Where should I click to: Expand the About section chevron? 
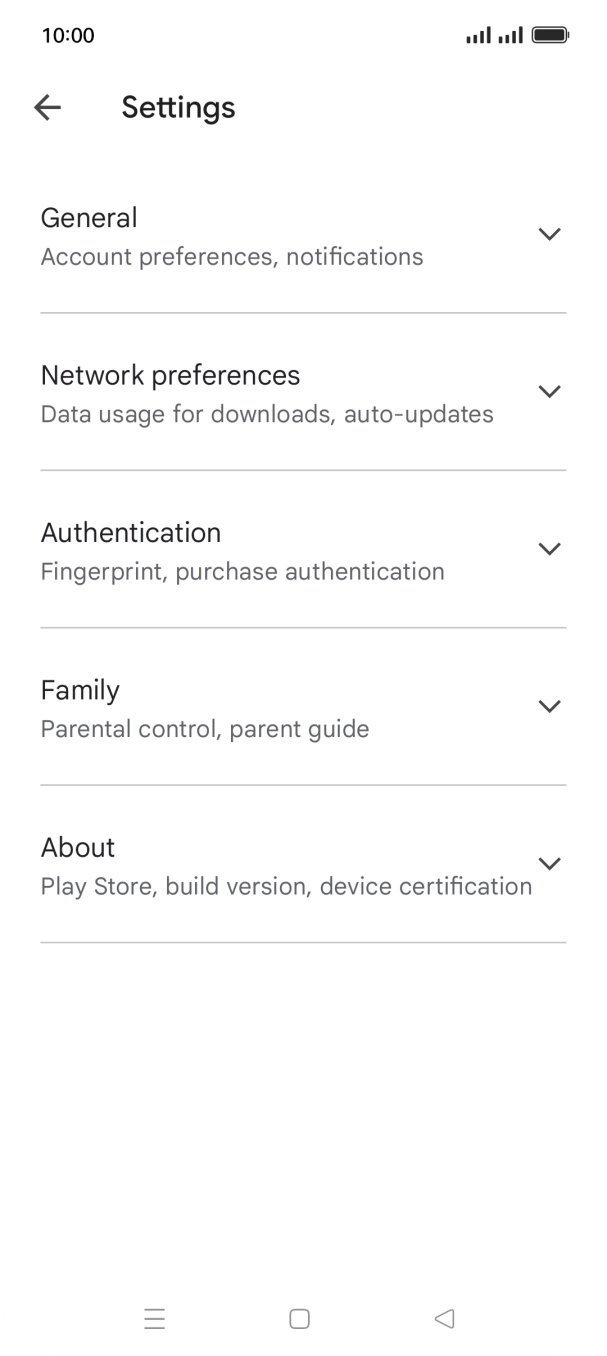point(548,863)
